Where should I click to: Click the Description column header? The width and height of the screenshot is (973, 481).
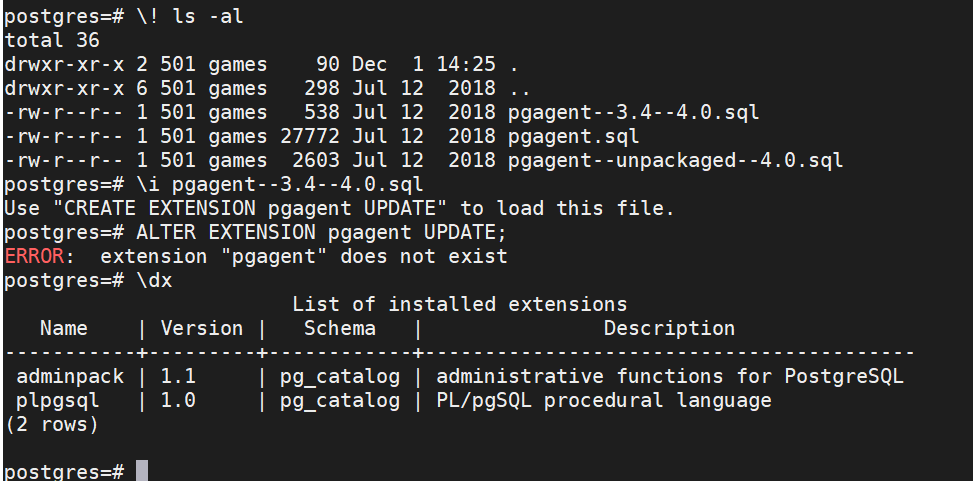coord(669,328)
